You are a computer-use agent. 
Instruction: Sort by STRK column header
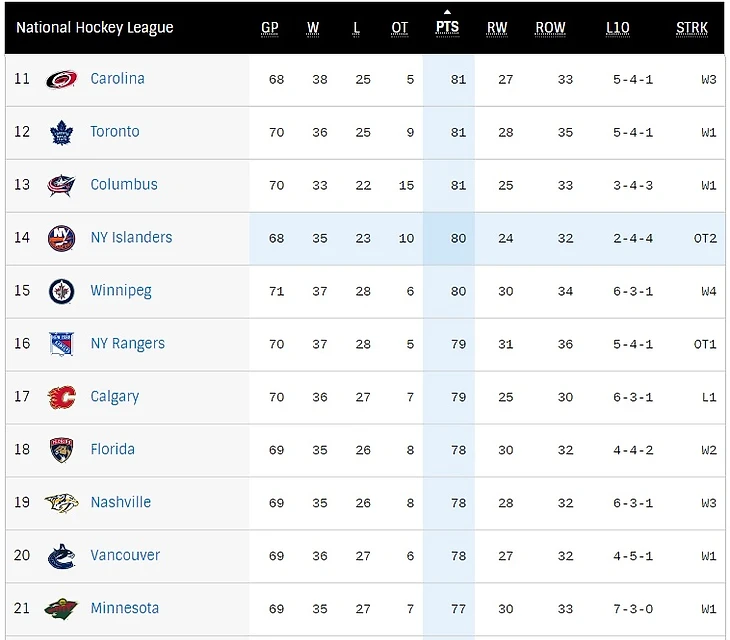coord(691,27)
